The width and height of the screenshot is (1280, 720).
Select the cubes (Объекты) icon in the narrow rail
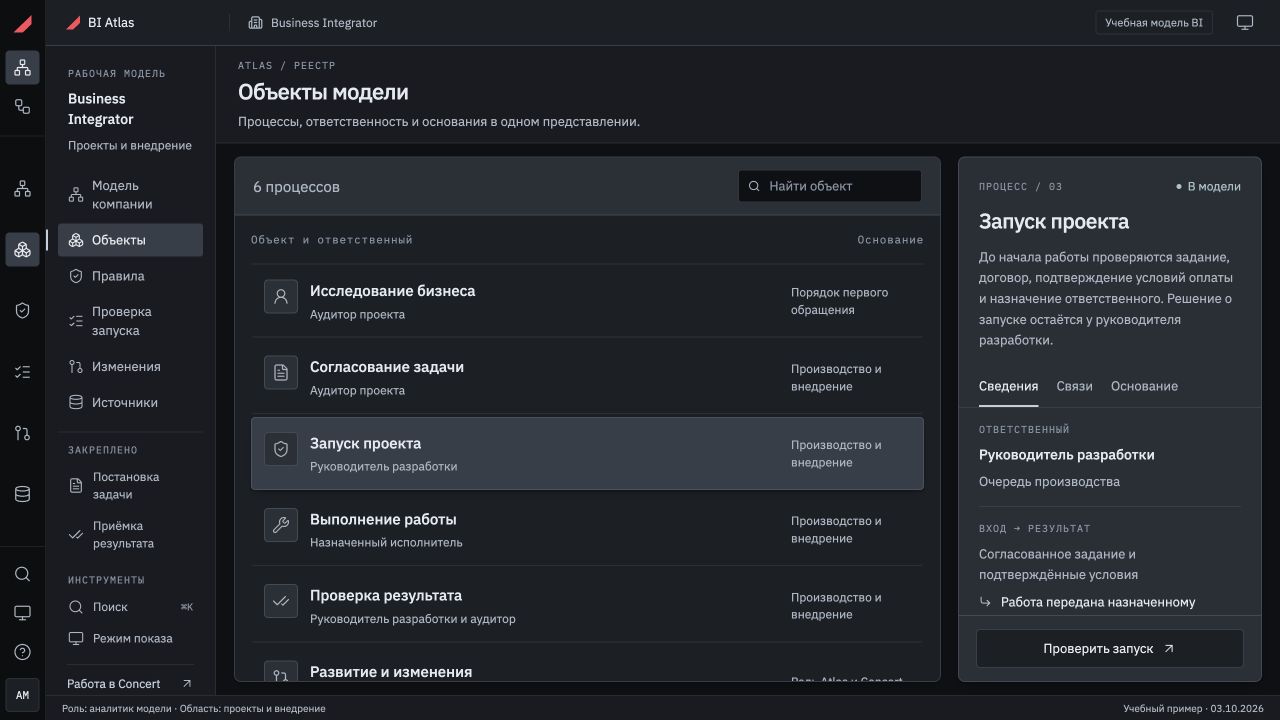pyautogui.click(x=23, y=249)
